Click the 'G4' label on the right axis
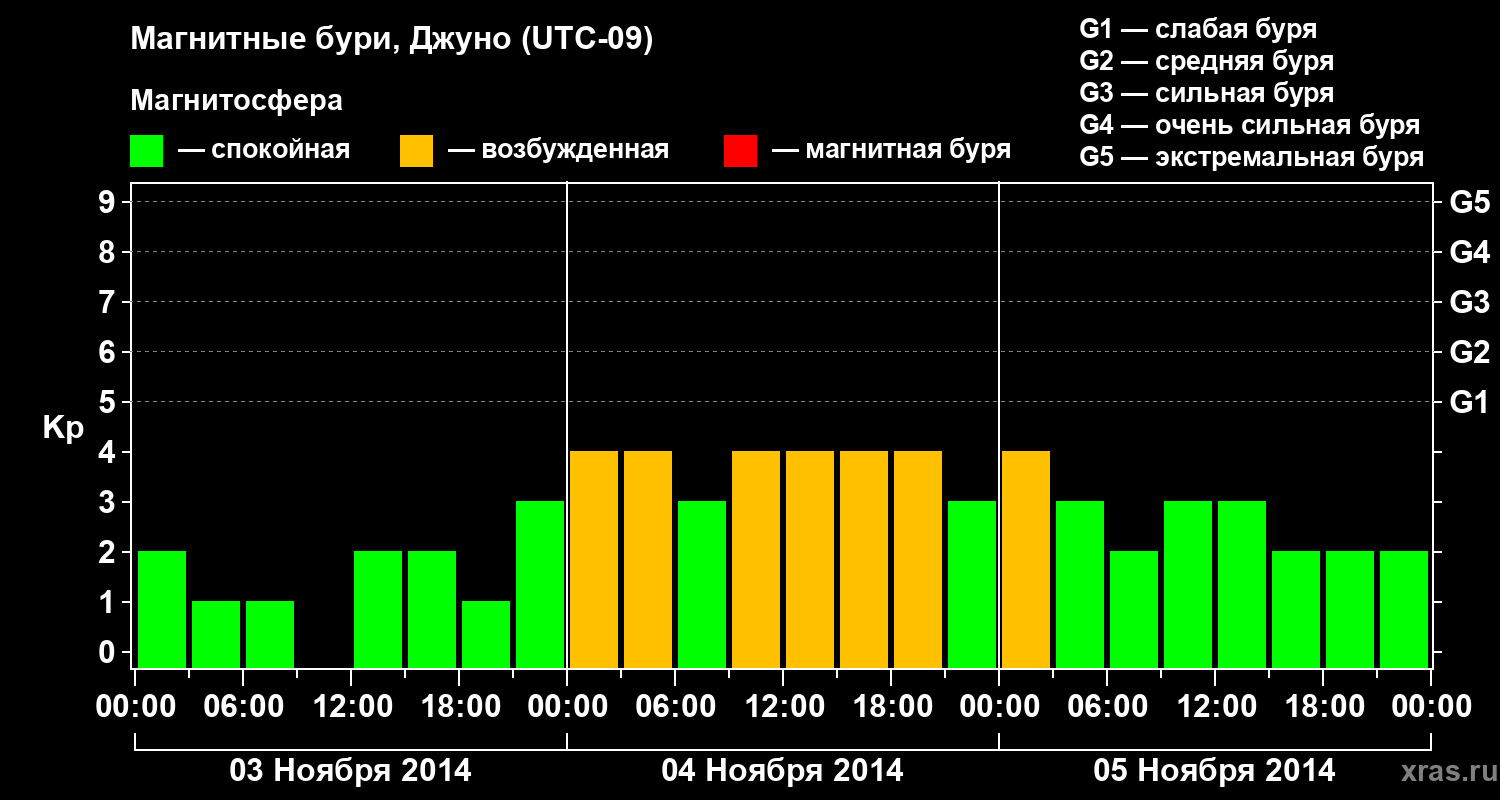 click(x=1469, y=252)
